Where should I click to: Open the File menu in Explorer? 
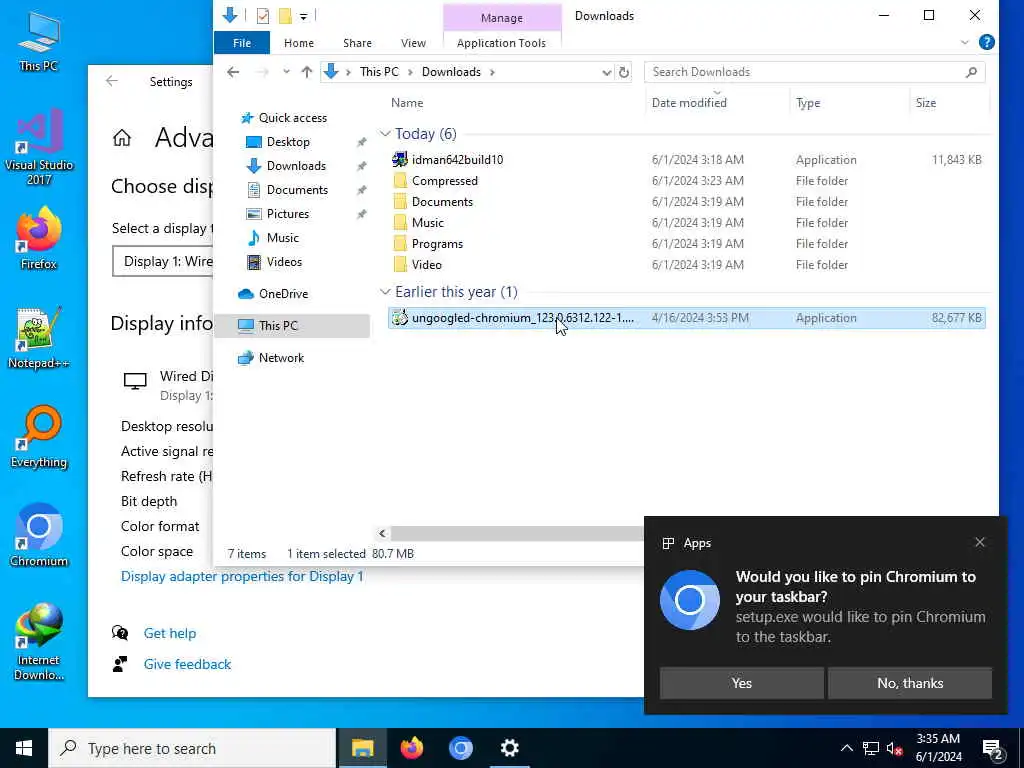click(x=242, y=43)
